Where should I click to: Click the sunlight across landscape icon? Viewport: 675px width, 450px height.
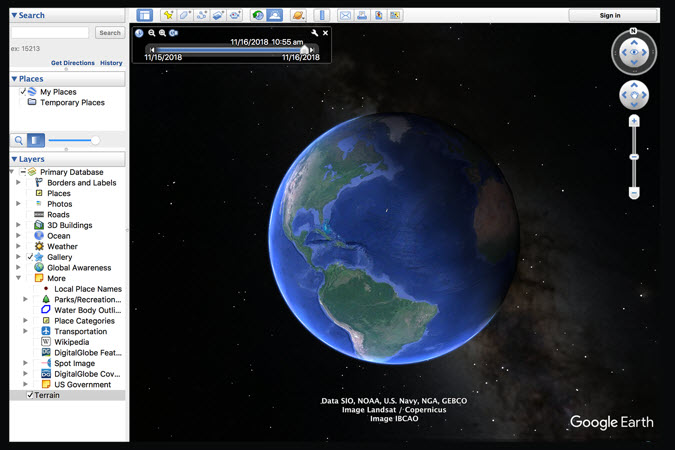click(274, 15)
